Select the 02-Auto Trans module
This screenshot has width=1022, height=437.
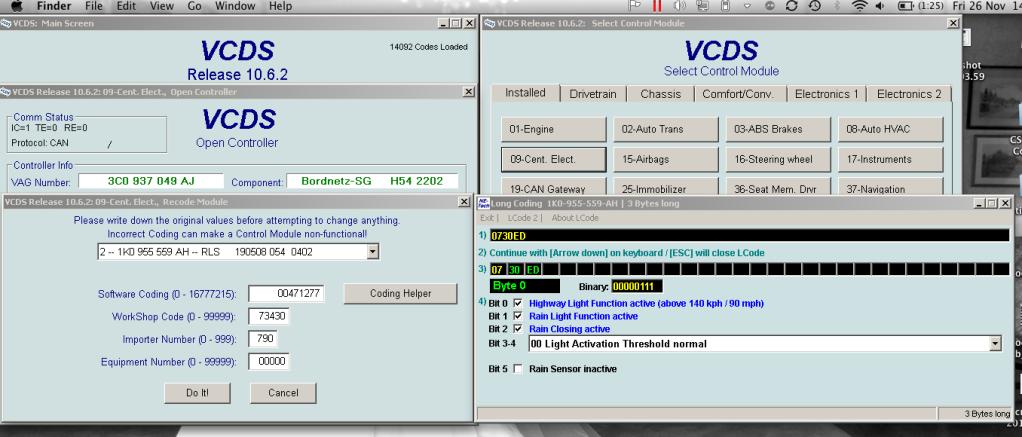[665, 129]
